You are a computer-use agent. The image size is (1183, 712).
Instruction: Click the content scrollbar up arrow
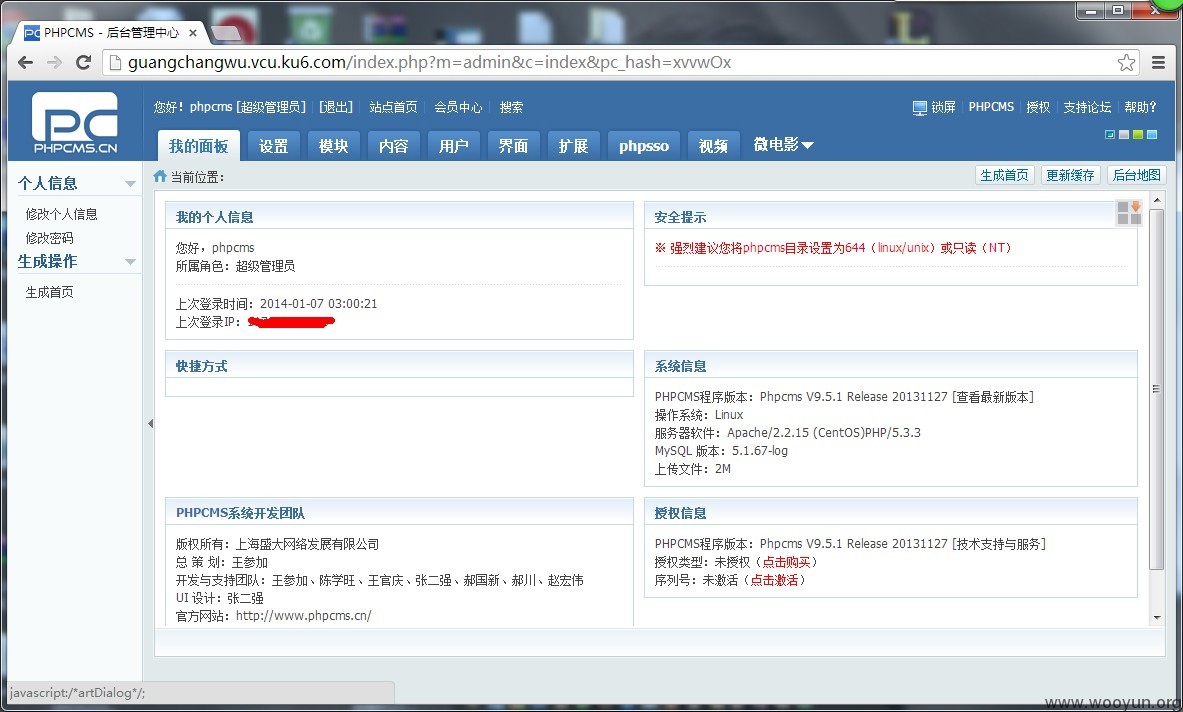(x=1157, y=200)
